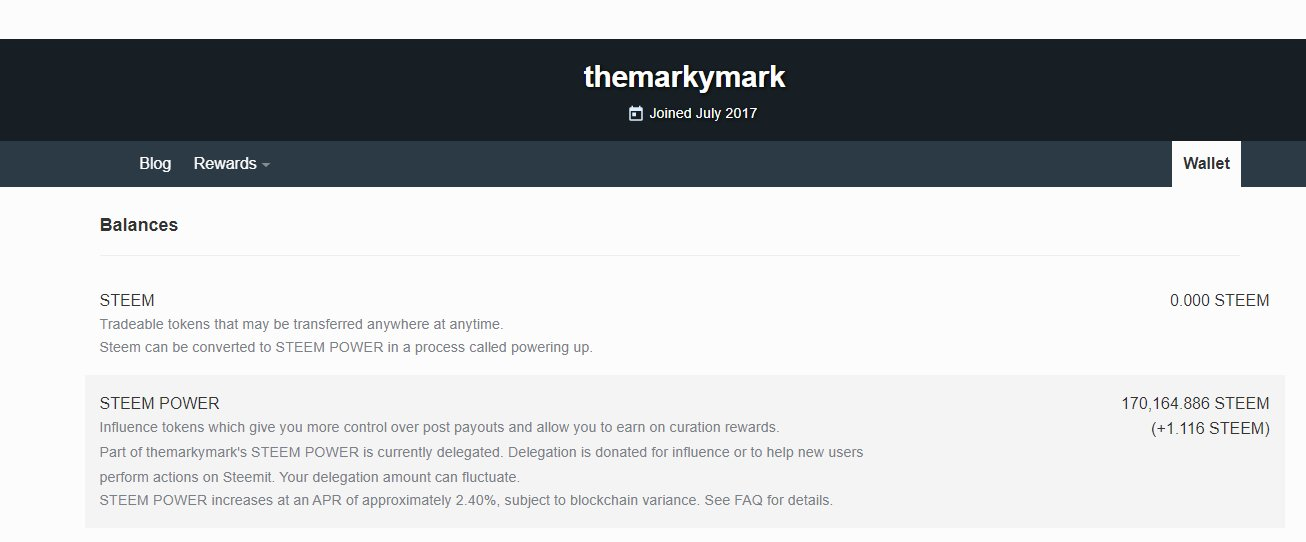Expand the Rewards dropdown arrow
The image size is (1306, 542).
tap(266, 165)
